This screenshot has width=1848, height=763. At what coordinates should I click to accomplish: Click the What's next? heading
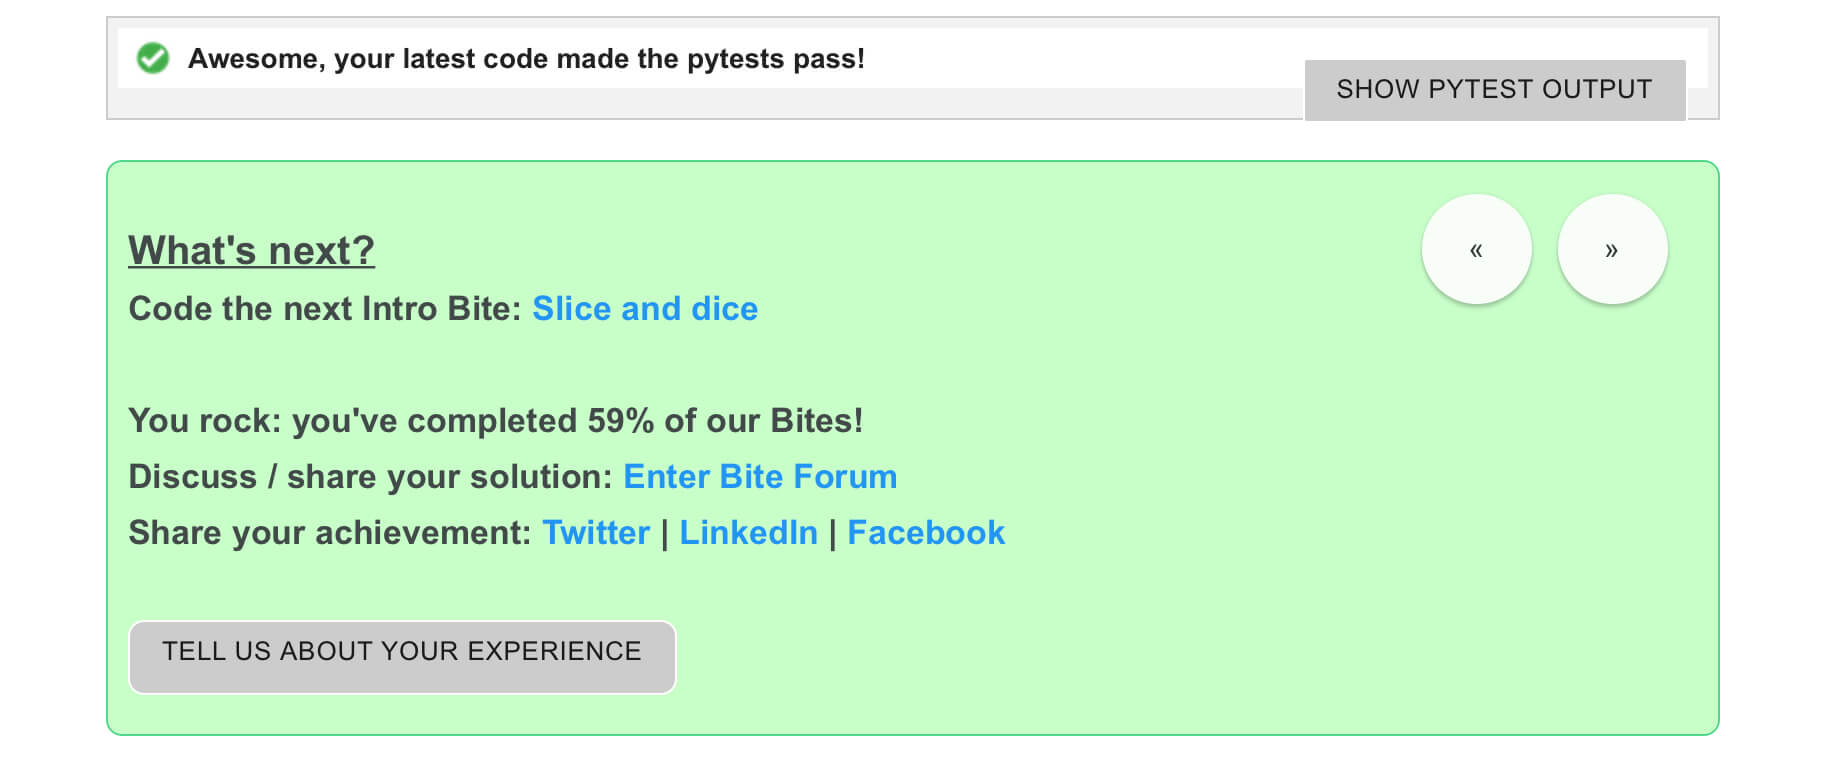click(x=251, y=250)
